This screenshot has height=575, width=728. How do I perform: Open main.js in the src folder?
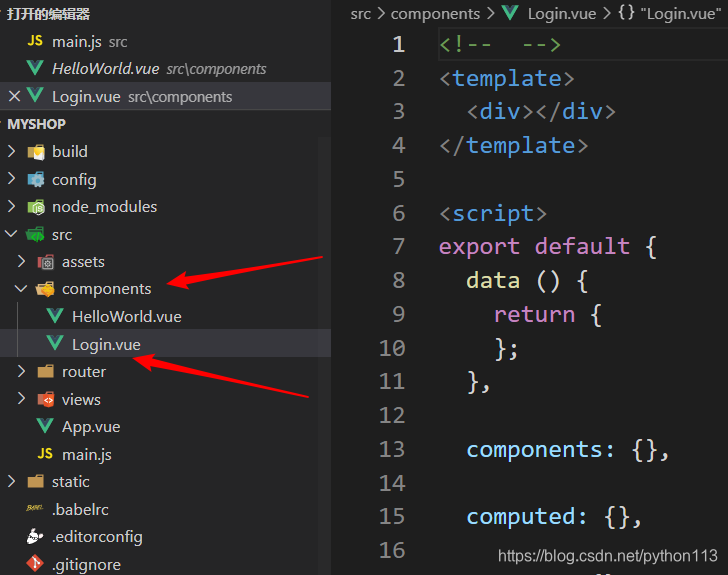[x=165, y=454]
